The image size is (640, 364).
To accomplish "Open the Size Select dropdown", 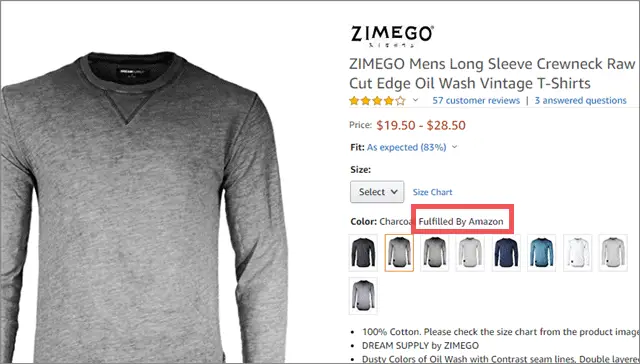I will [x=377, y=192].
